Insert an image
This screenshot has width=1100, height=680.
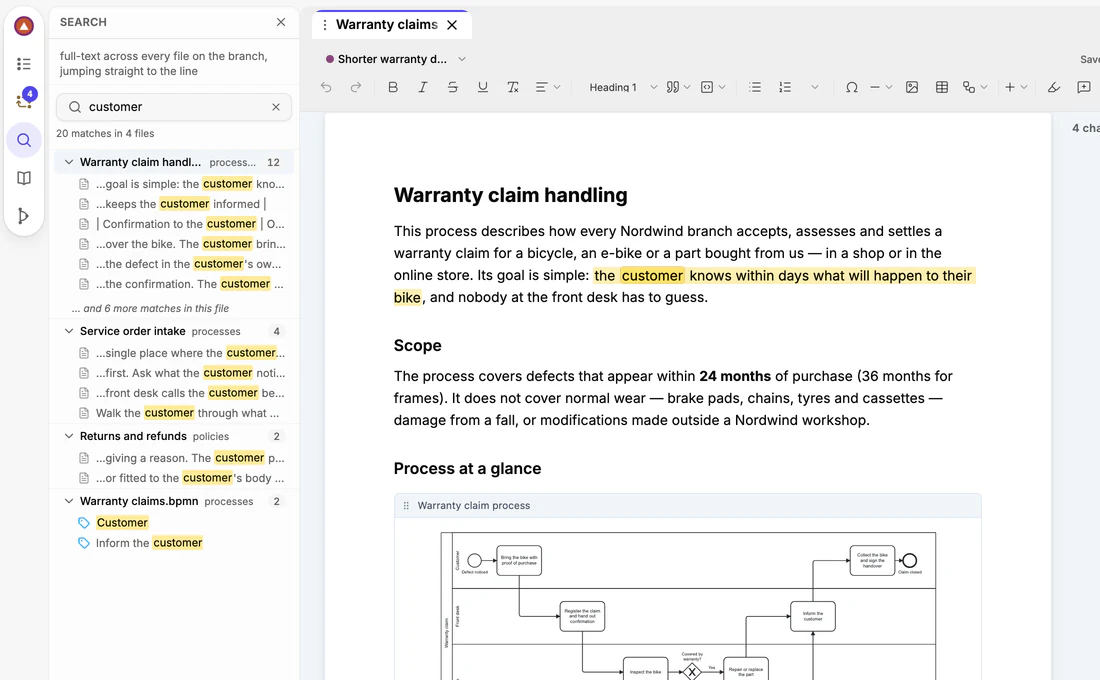[912, 87]
